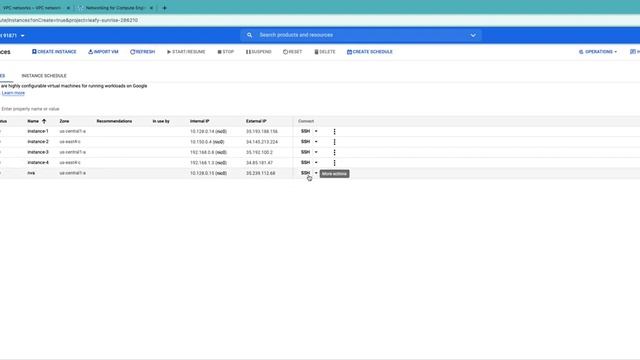The height and width of the screenshot is (360, 640).
Task: Connect via SSH to instance-4
Action: pyautogui.click(x=305, y=162)
